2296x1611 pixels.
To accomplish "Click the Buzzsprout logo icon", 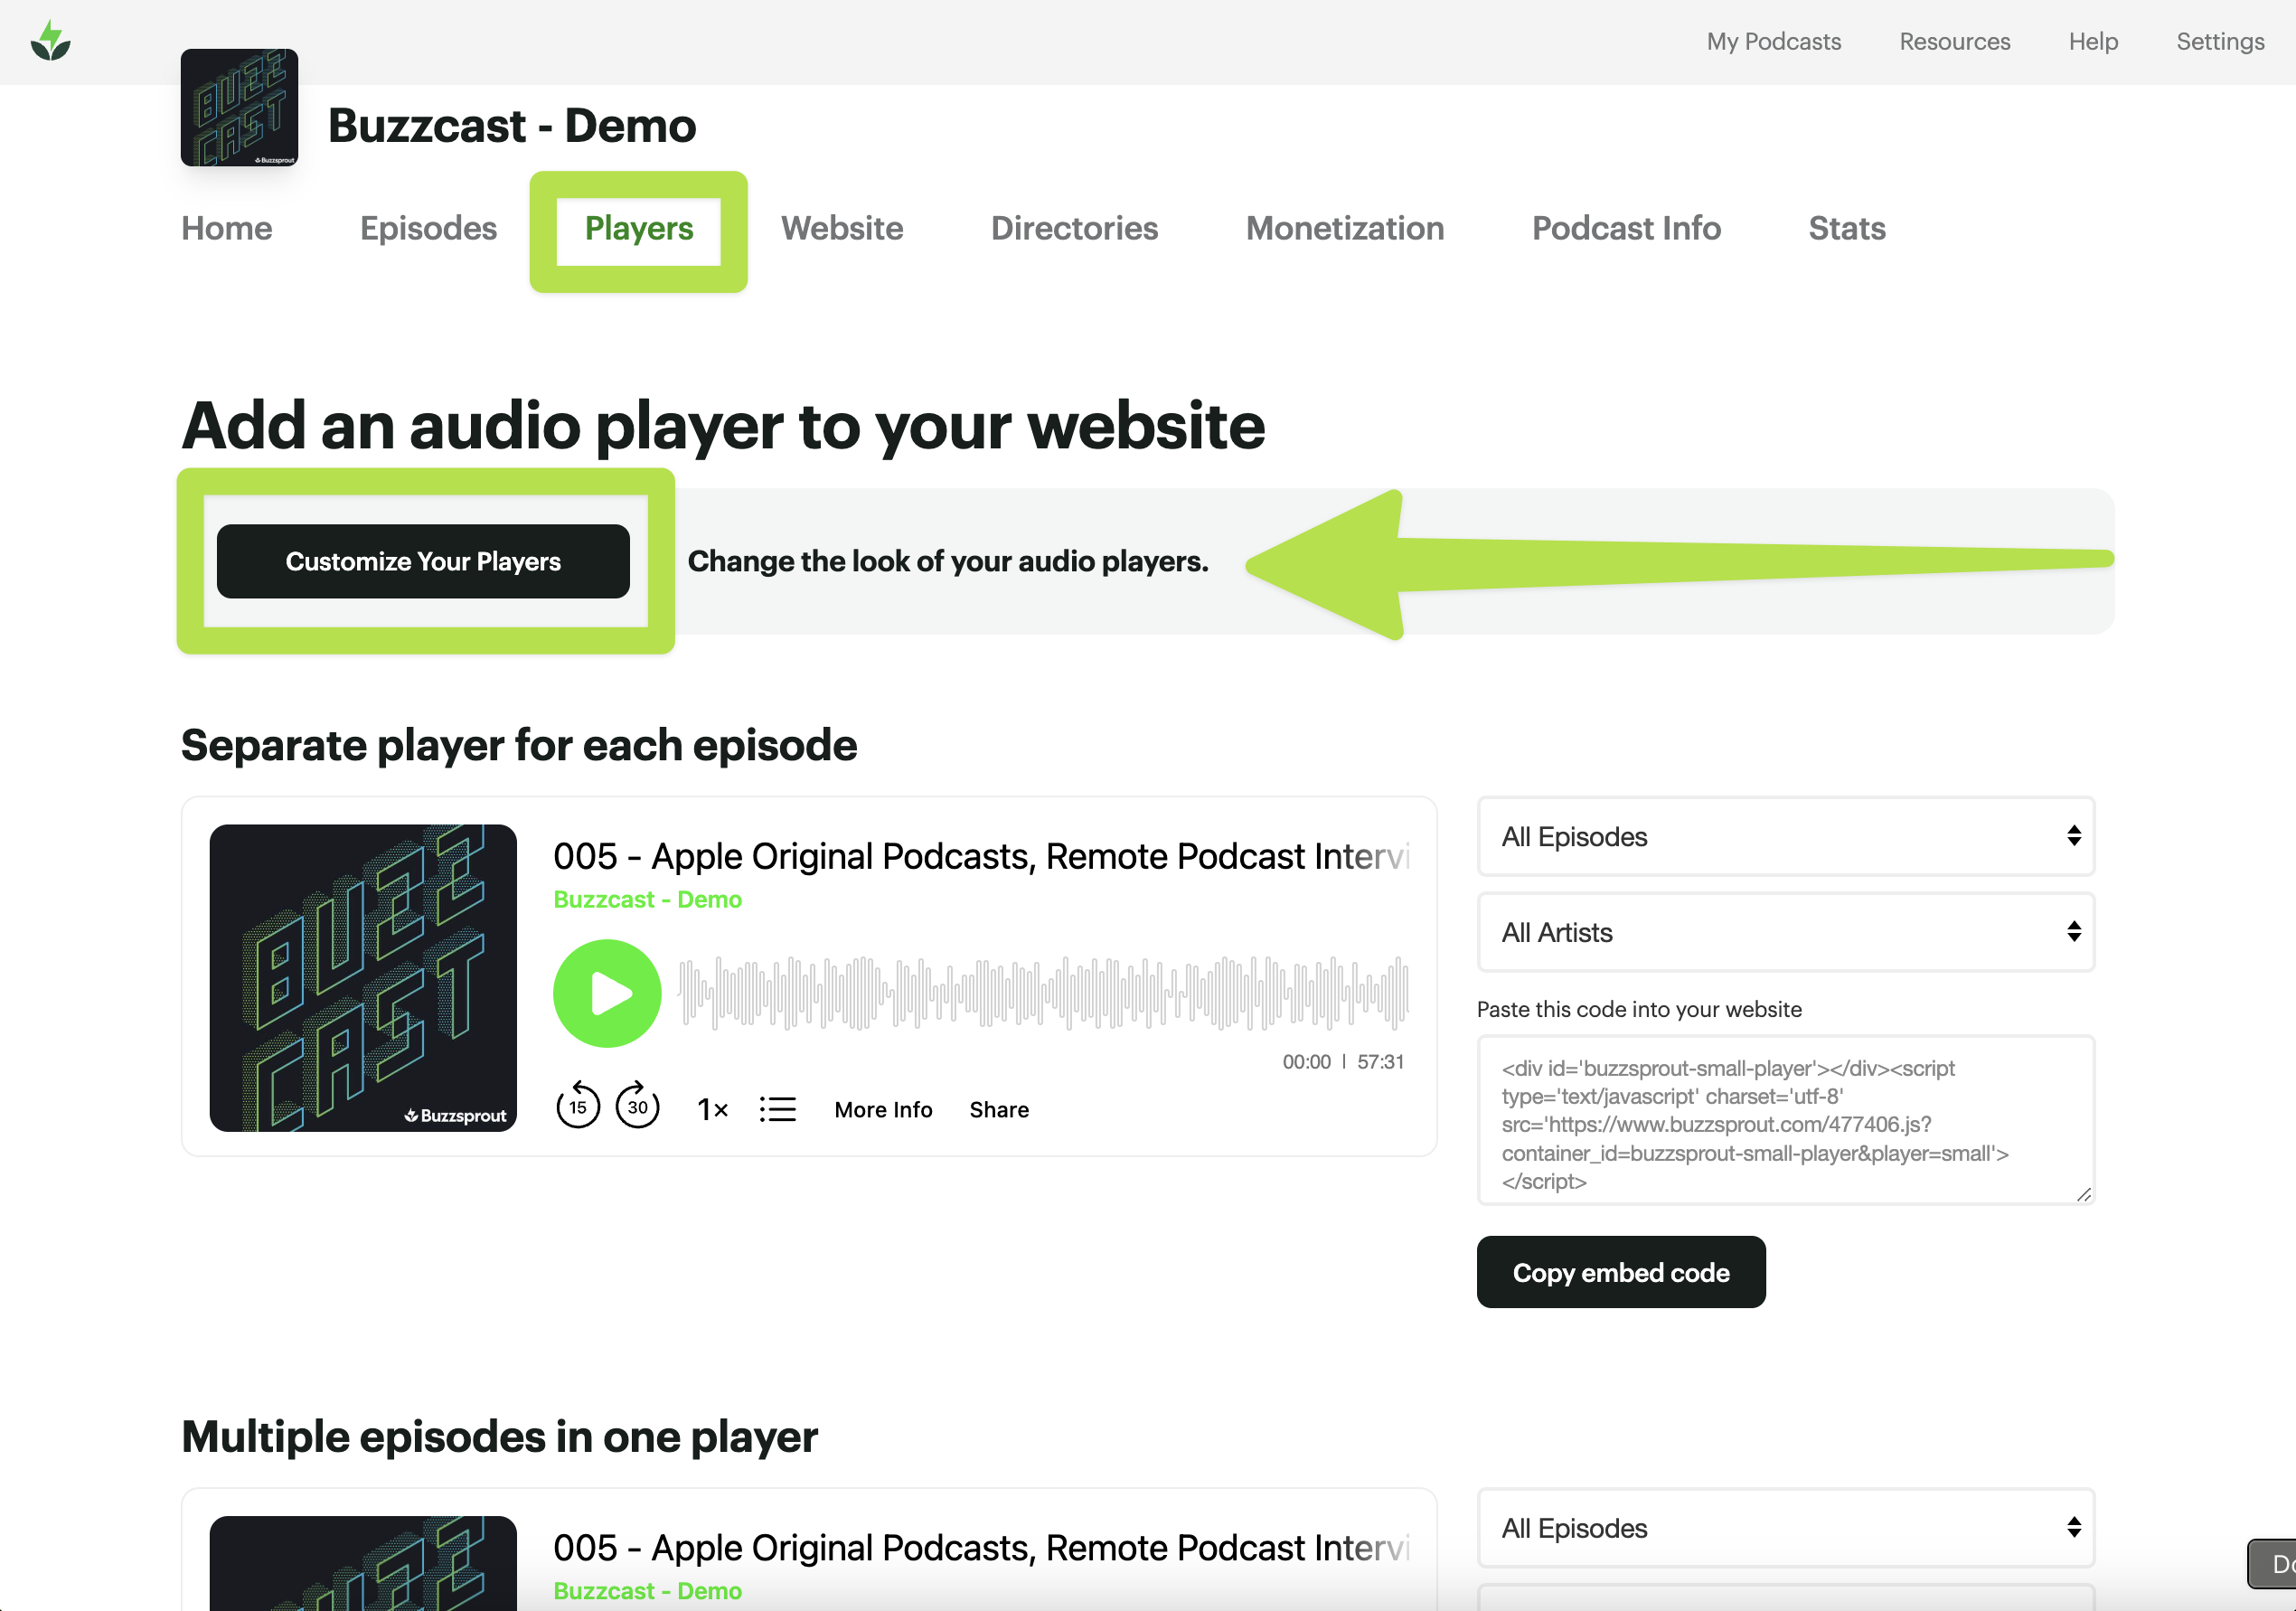I will tap(50, 41).
